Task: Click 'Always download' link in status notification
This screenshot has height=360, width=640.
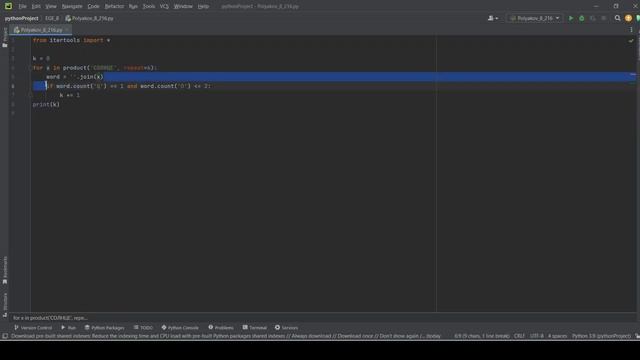Action: click(x=311, y=336)
